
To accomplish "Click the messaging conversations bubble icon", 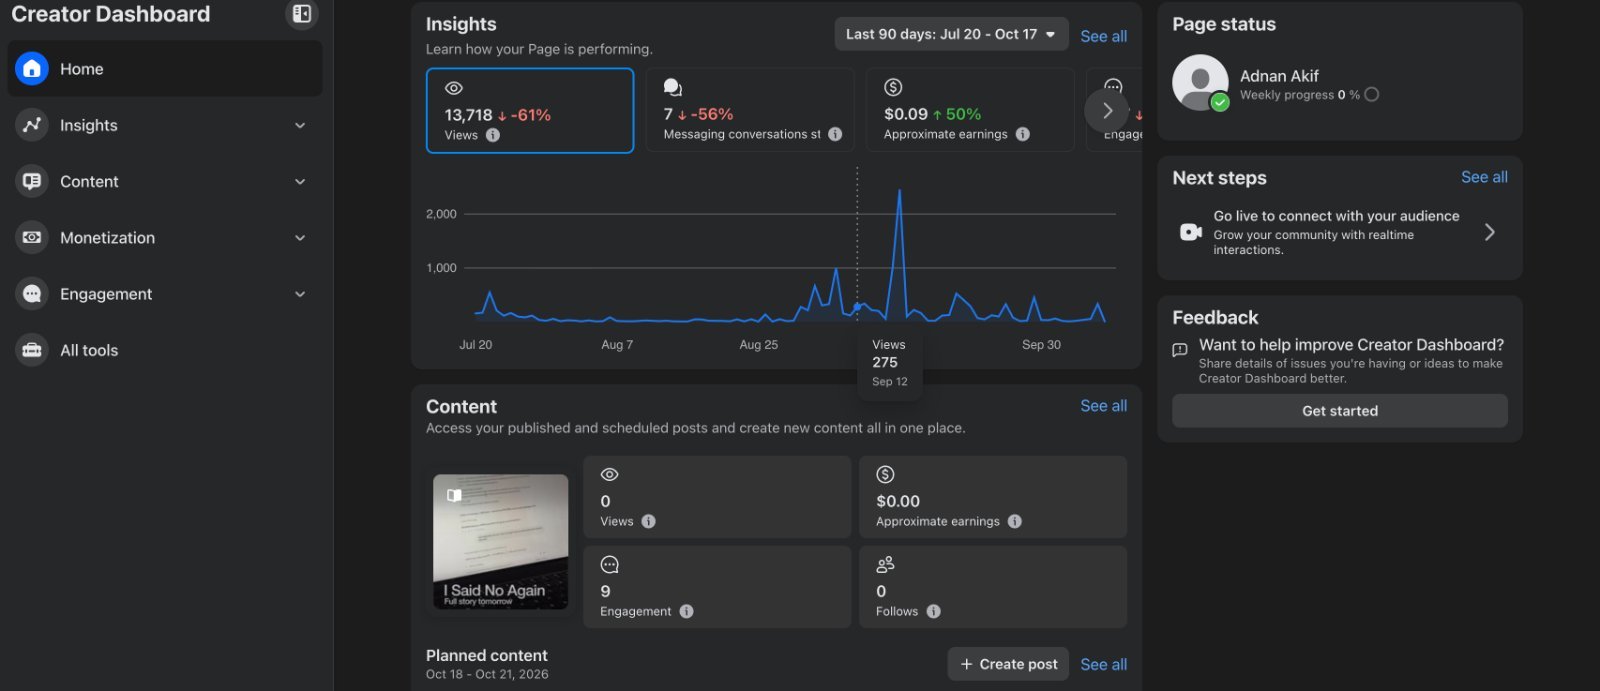I will [x=673, y=88].
